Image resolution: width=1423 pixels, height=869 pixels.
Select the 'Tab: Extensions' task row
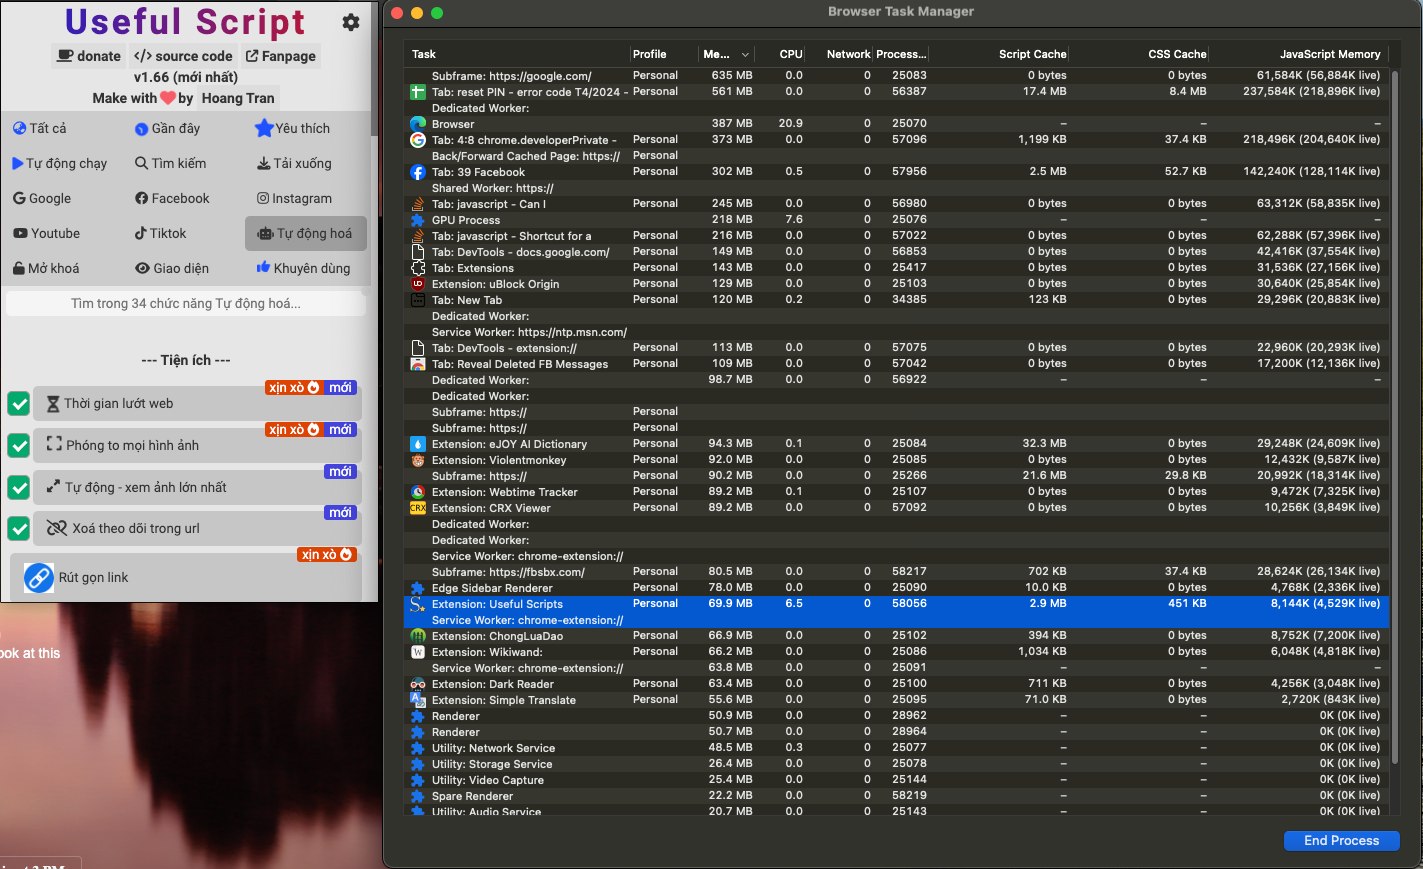[896, 268]
